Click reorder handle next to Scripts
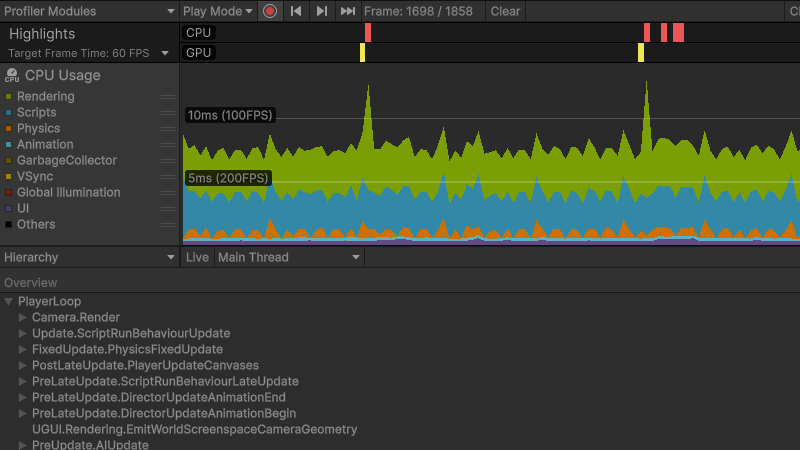This screenshot has height=450, width=800. point(168,113)
